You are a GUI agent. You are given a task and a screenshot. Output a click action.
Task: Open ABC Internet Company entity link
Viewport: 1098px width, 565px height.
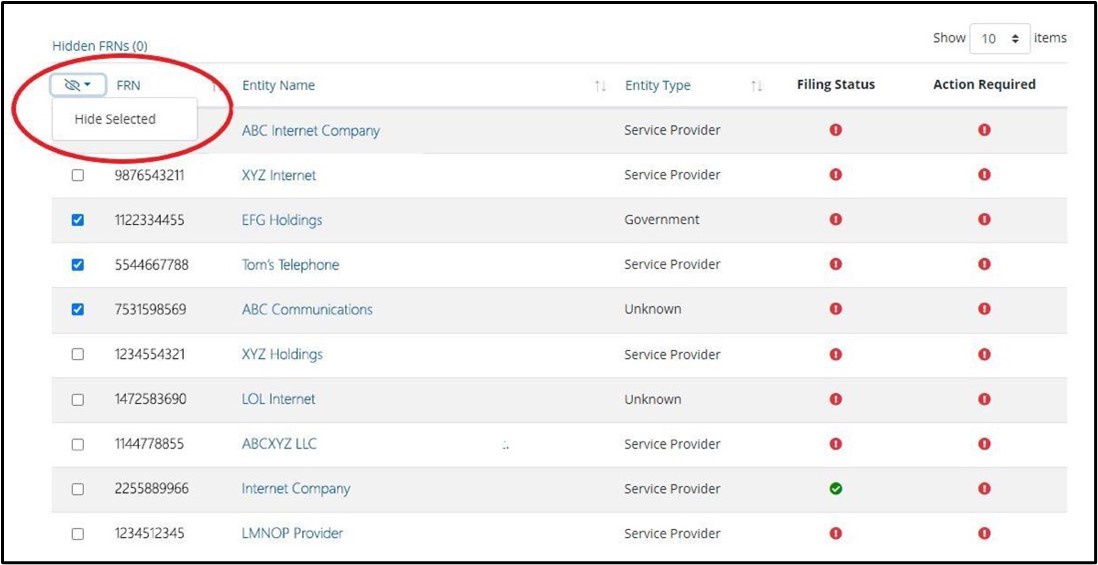coord(310,131)
